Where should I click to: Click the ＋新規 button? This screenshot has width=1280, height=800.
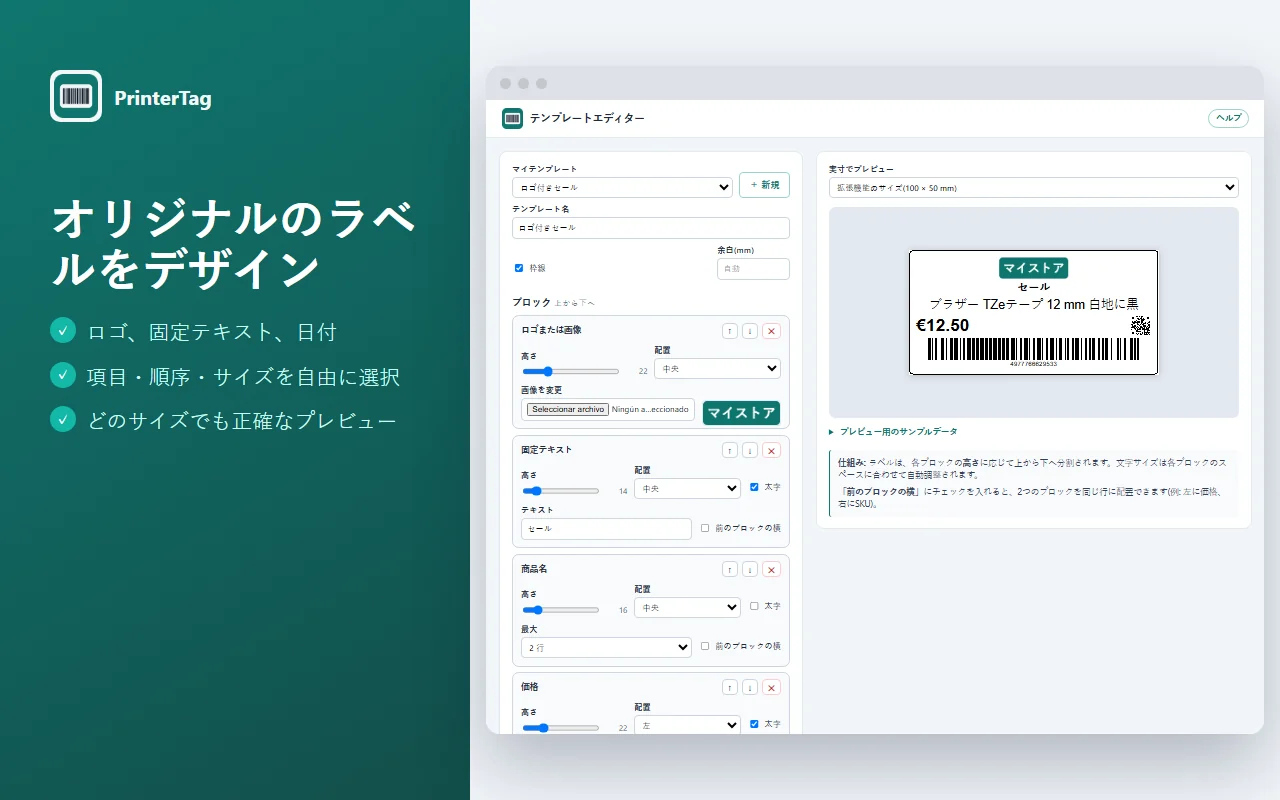pyautogui.click(x=764, y=185)
